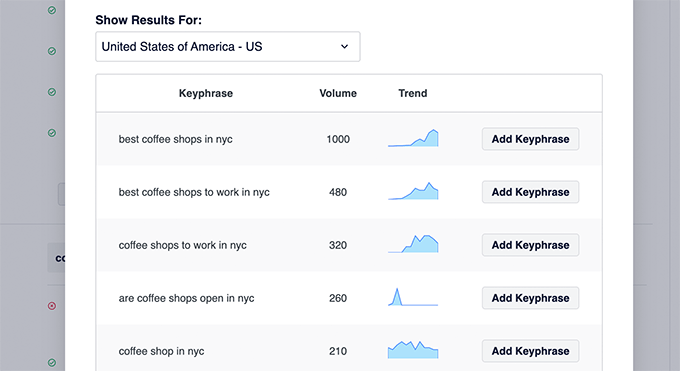Click trend chart for 'coffee shop in nyc'
The image size is (680, 371).
coord(413,350)
